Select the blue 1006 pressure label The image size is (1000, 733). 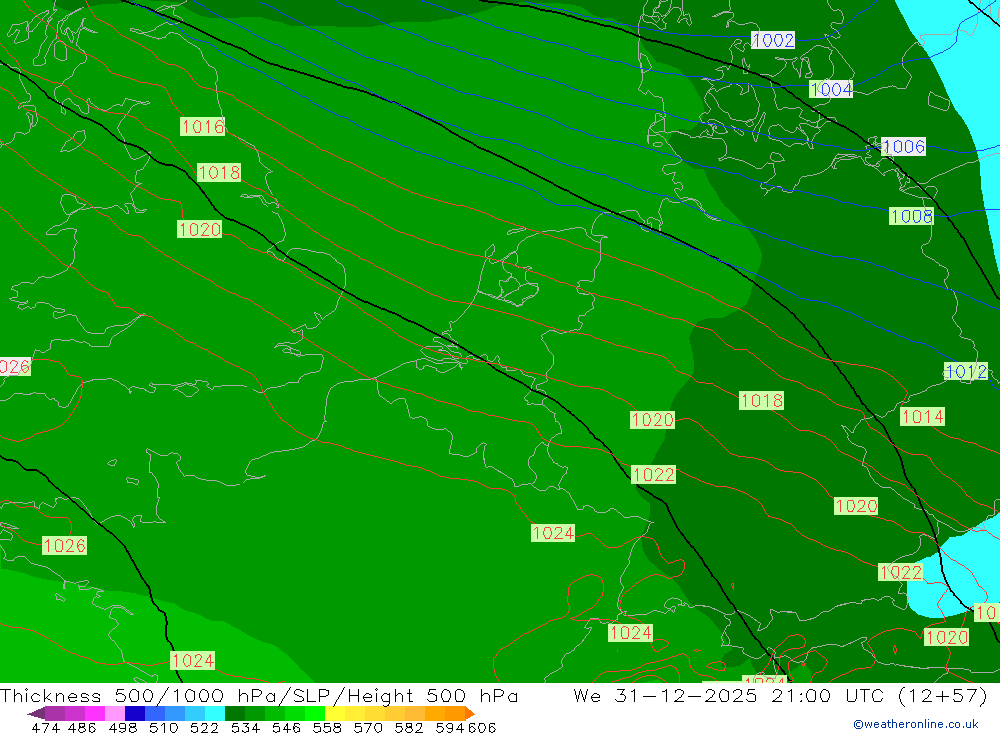903,147
